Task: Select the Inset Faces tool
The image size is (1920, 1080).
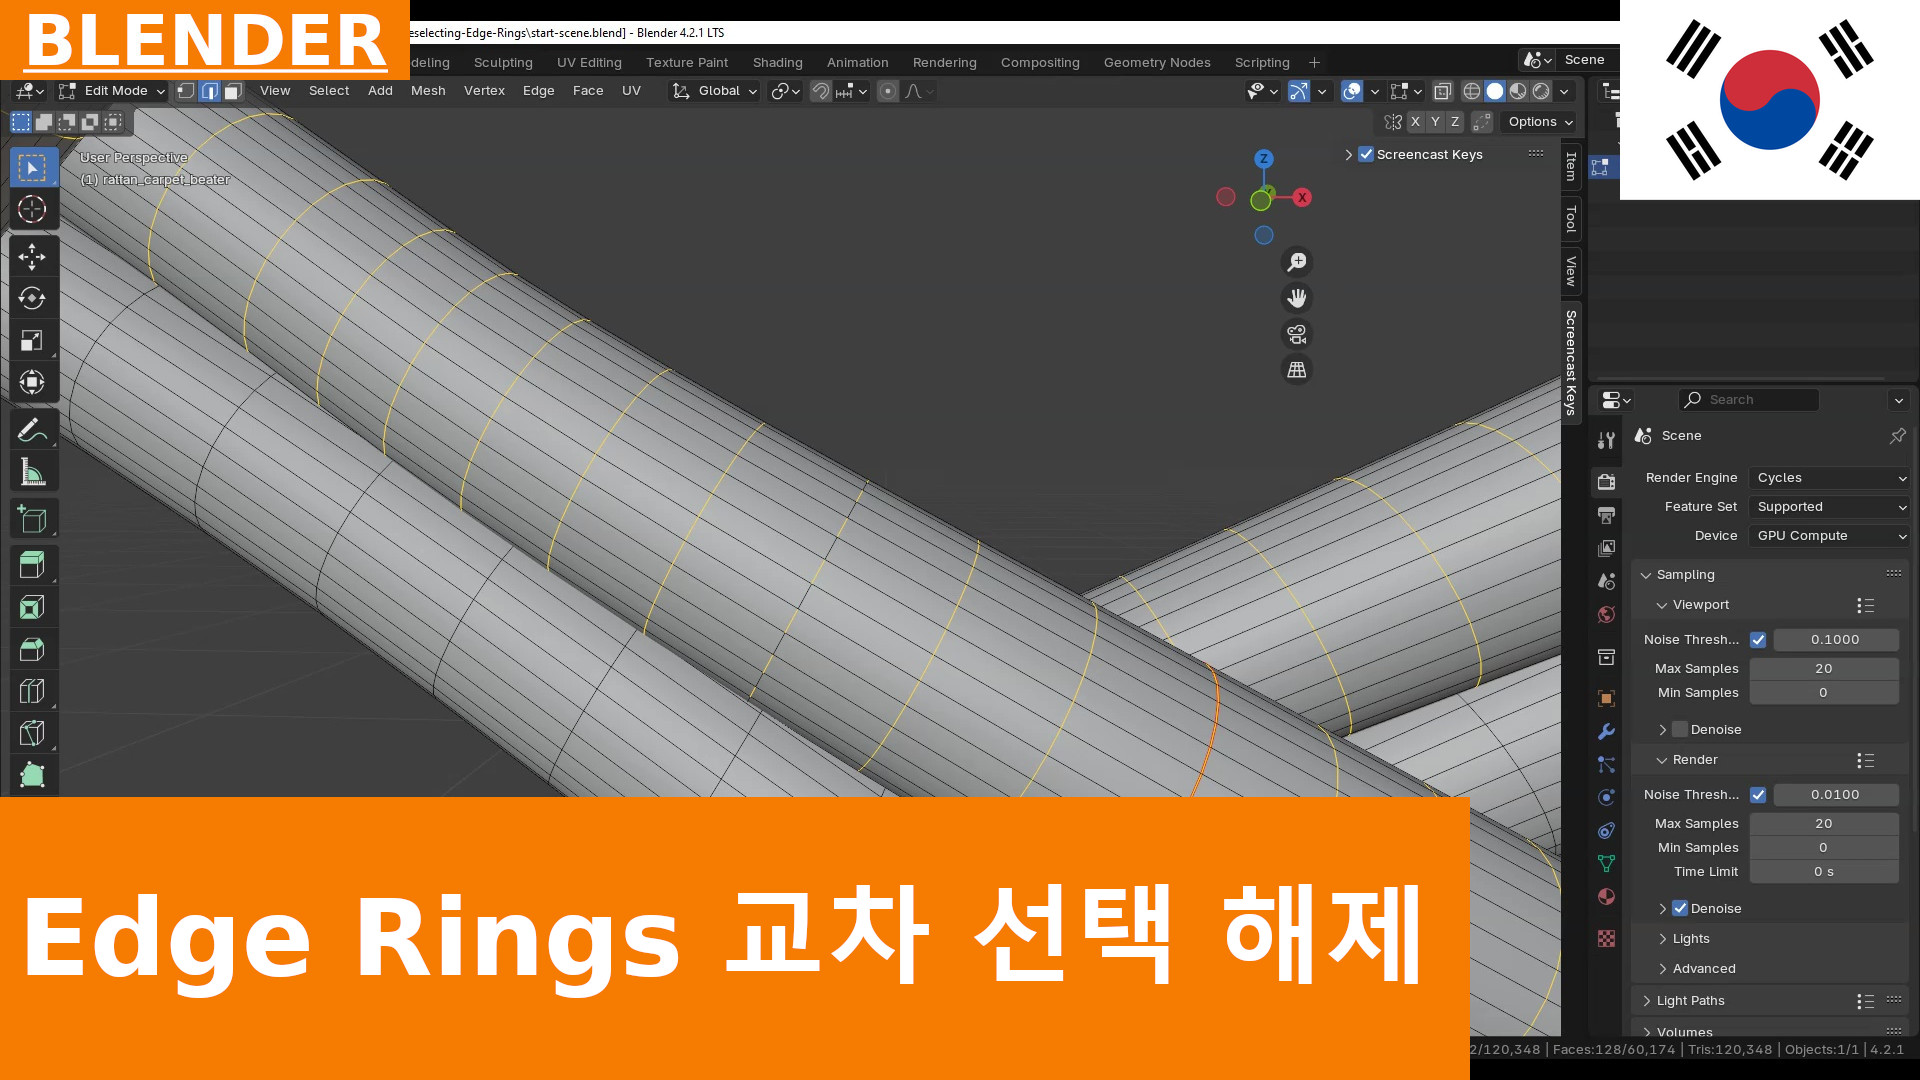Action: pos(32,607)
